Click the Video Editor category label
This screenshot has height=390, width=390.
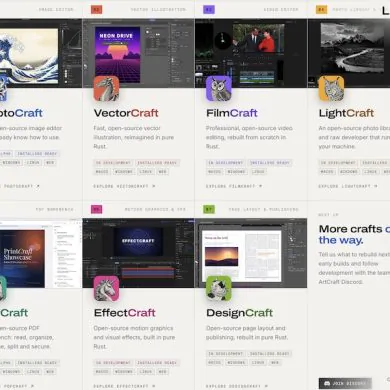click(x=281, y=10)
